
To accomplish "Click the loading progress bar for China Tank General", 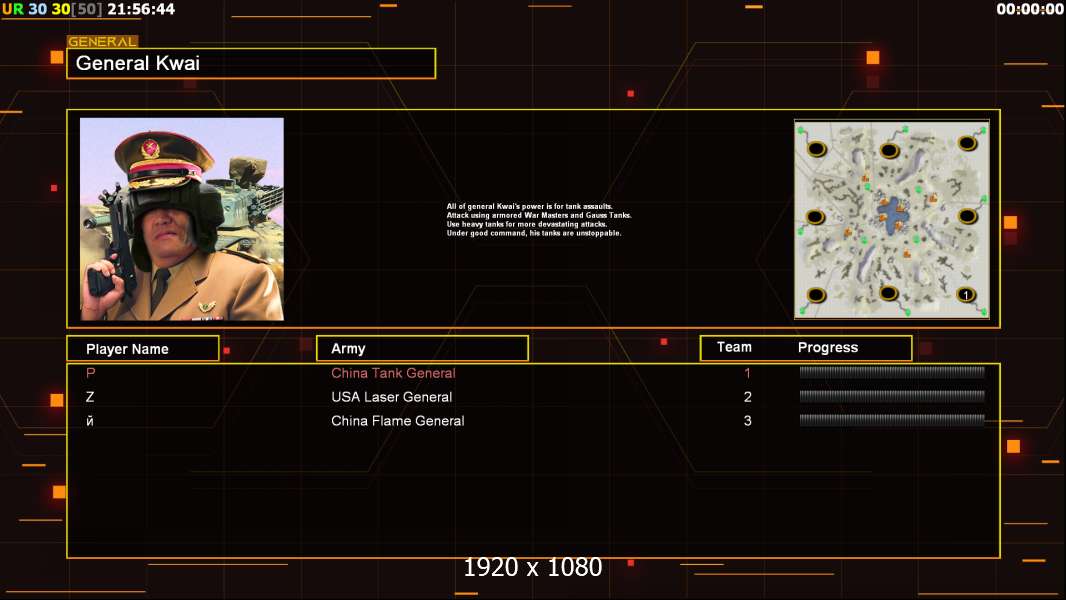I will (x=892, y=372).
